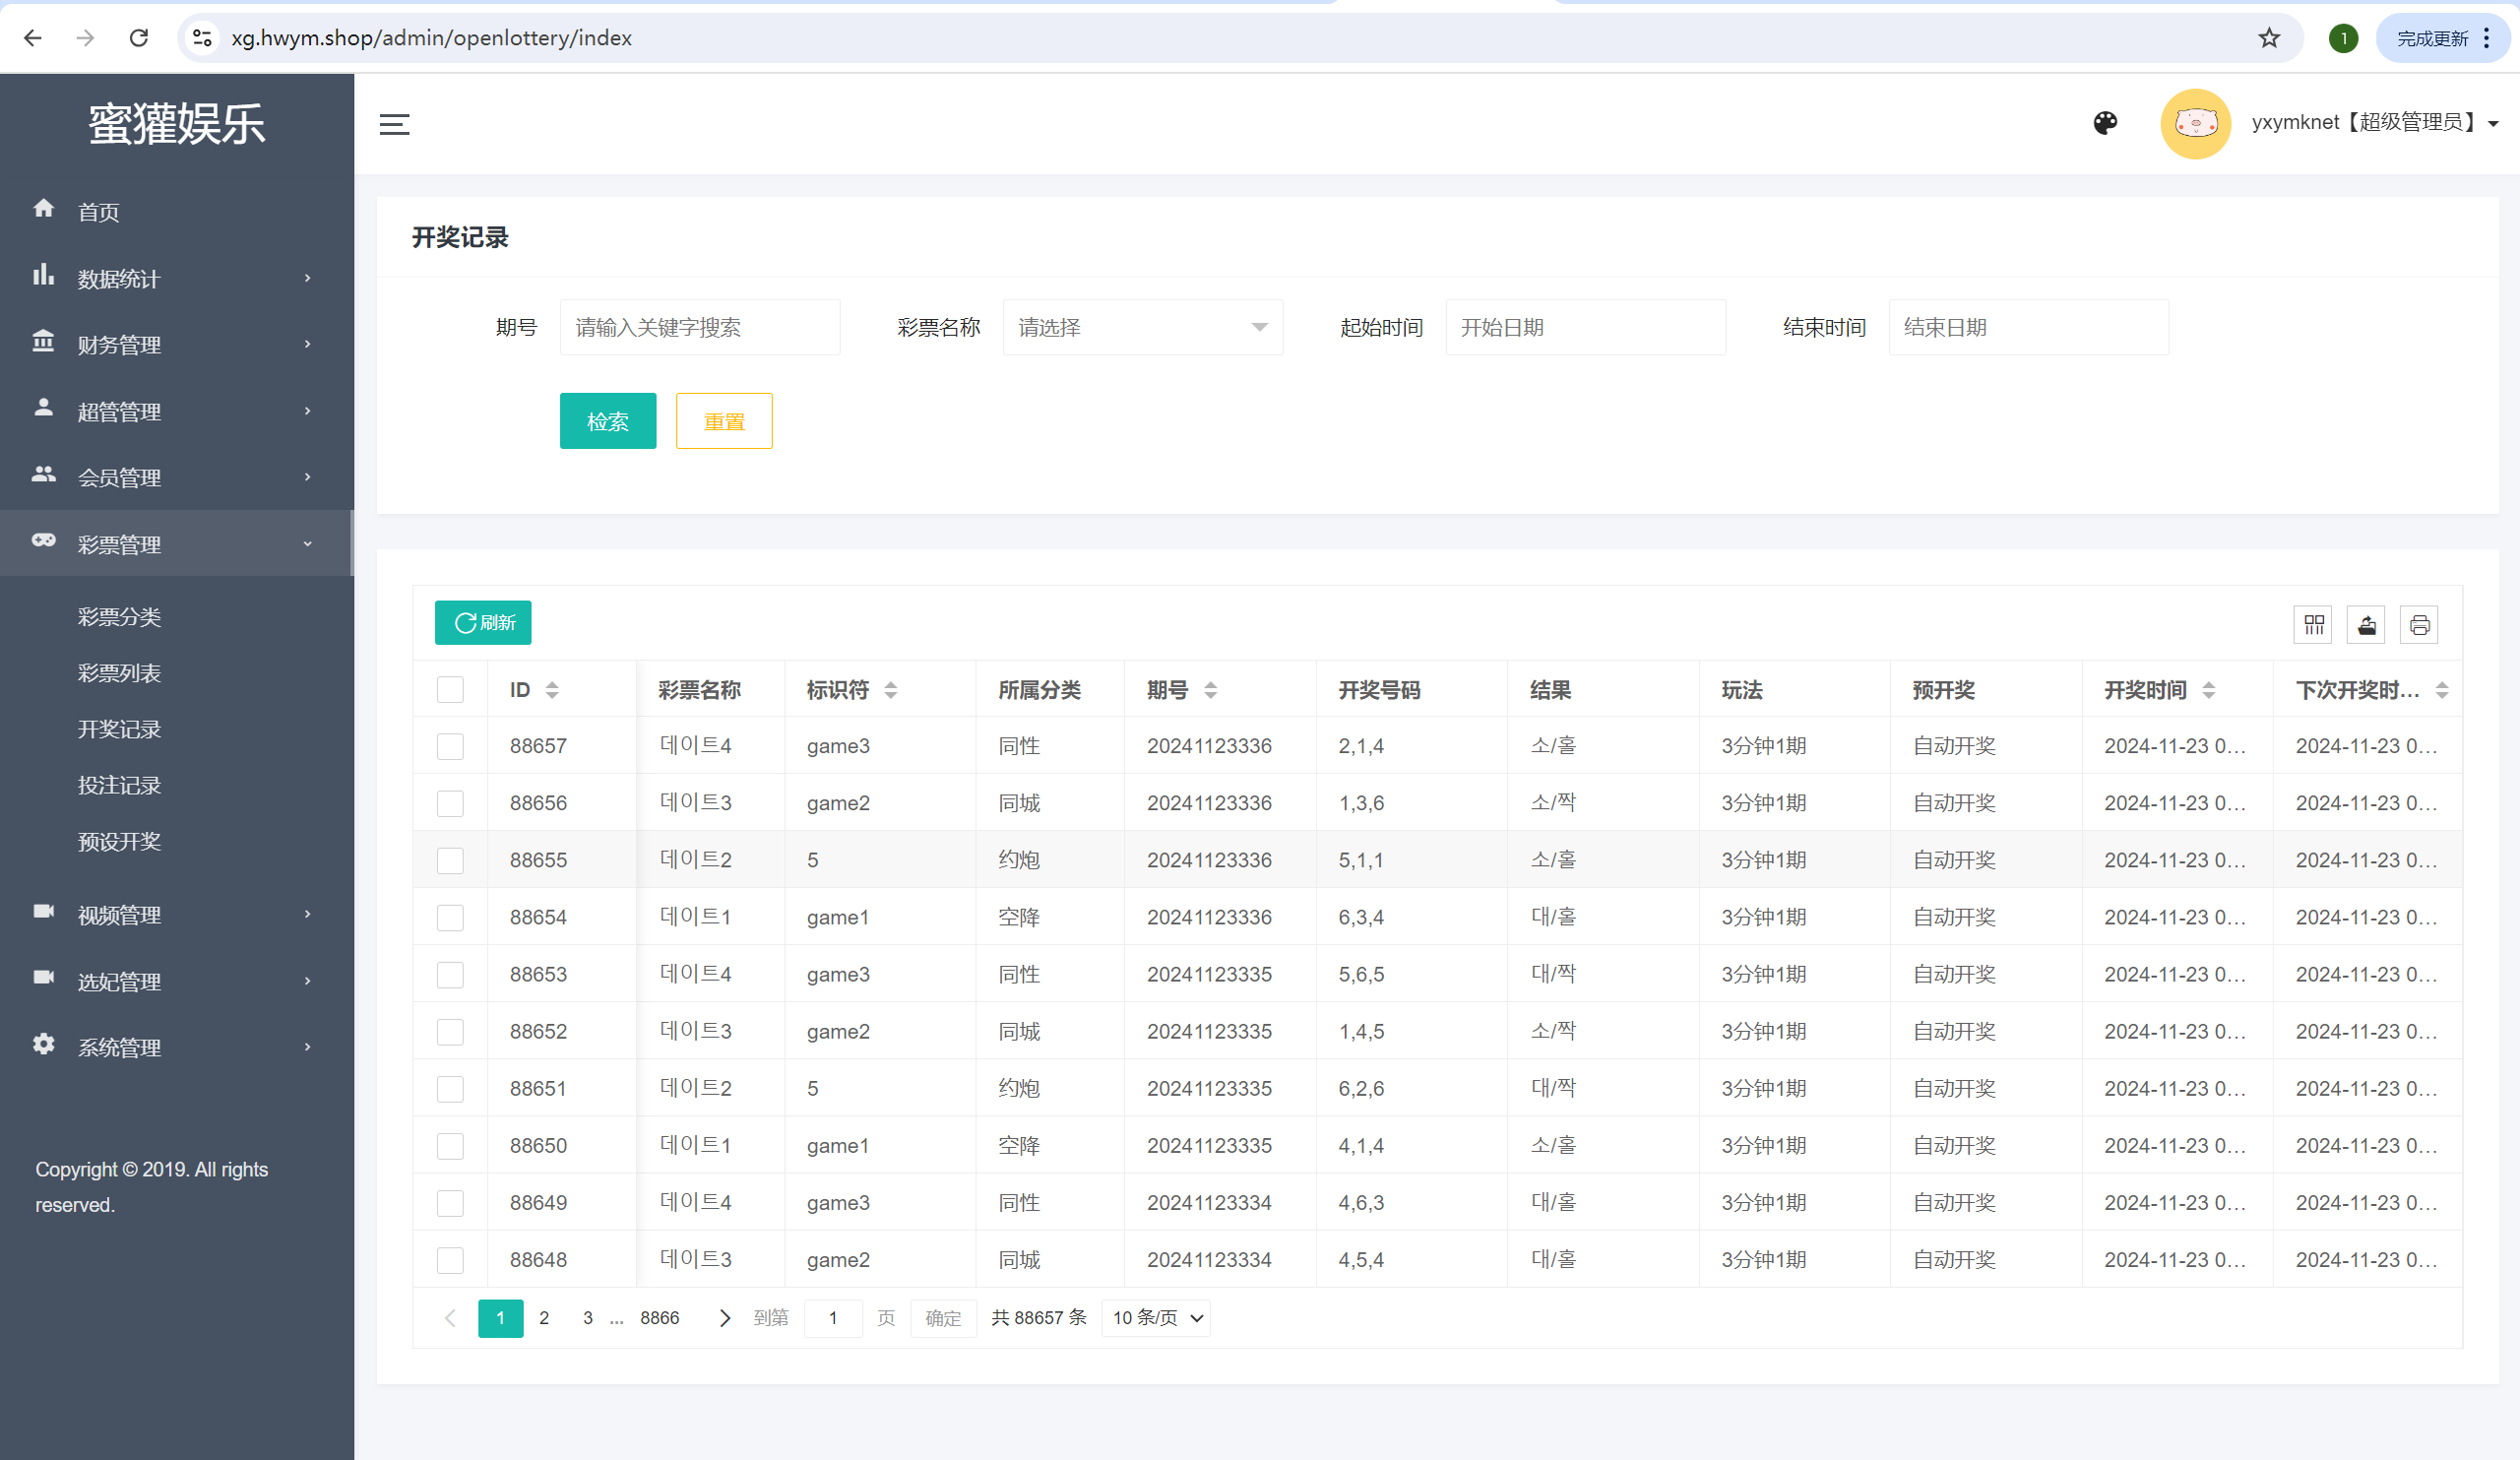Go to page 2

click(544, 1318)
